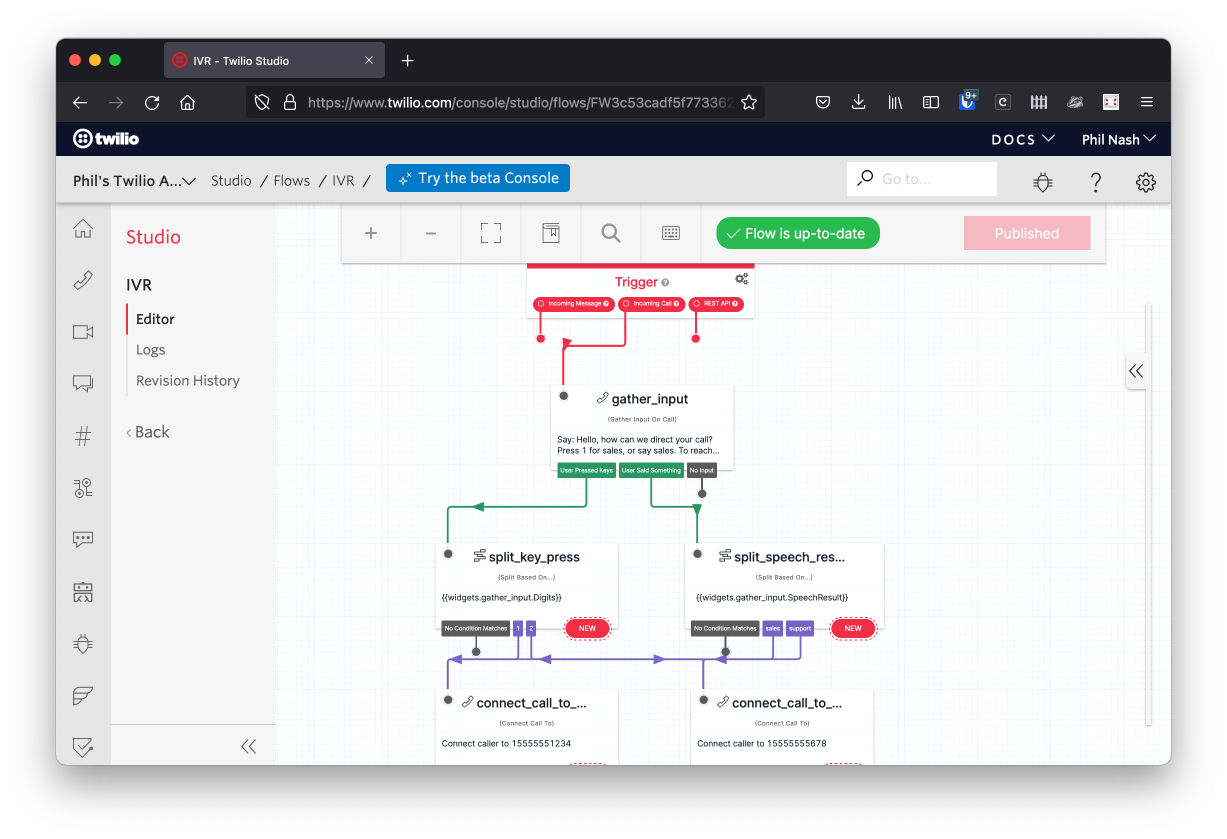
Task: Show the keyboard shortcuts icon
Action: [671, 233]
